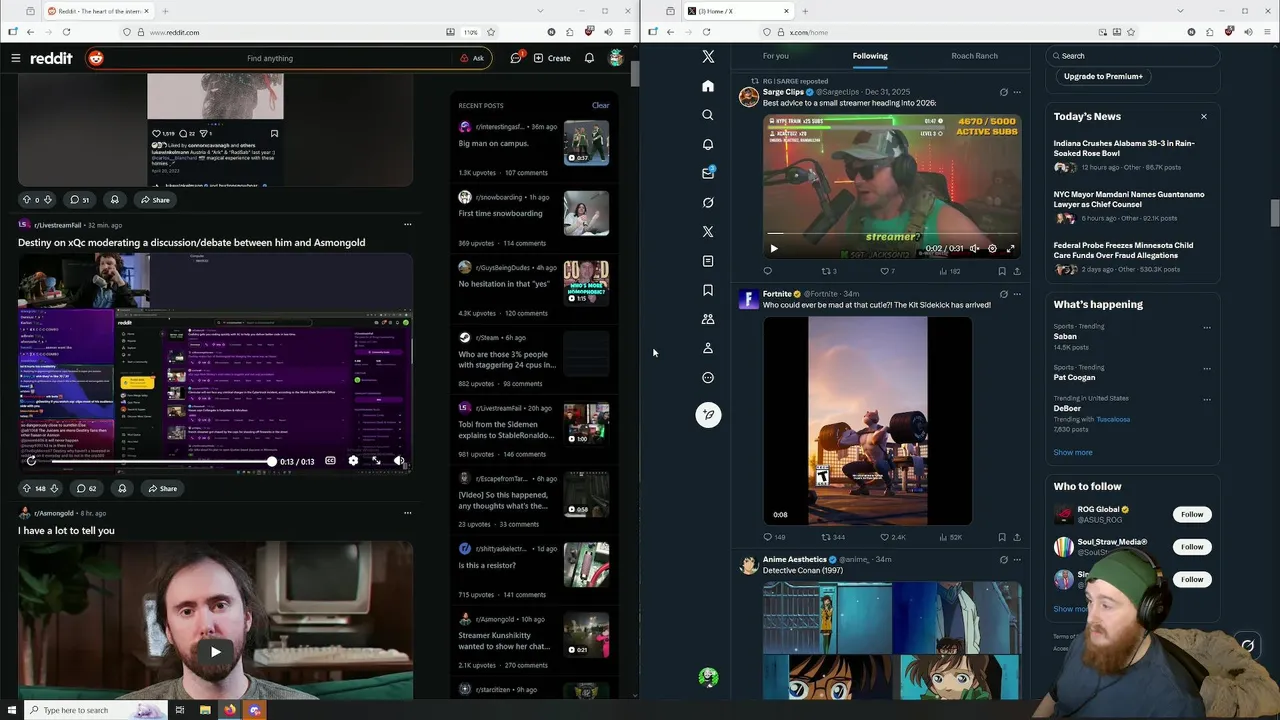Mute the Sarge Clips video

tap(974, 249)
